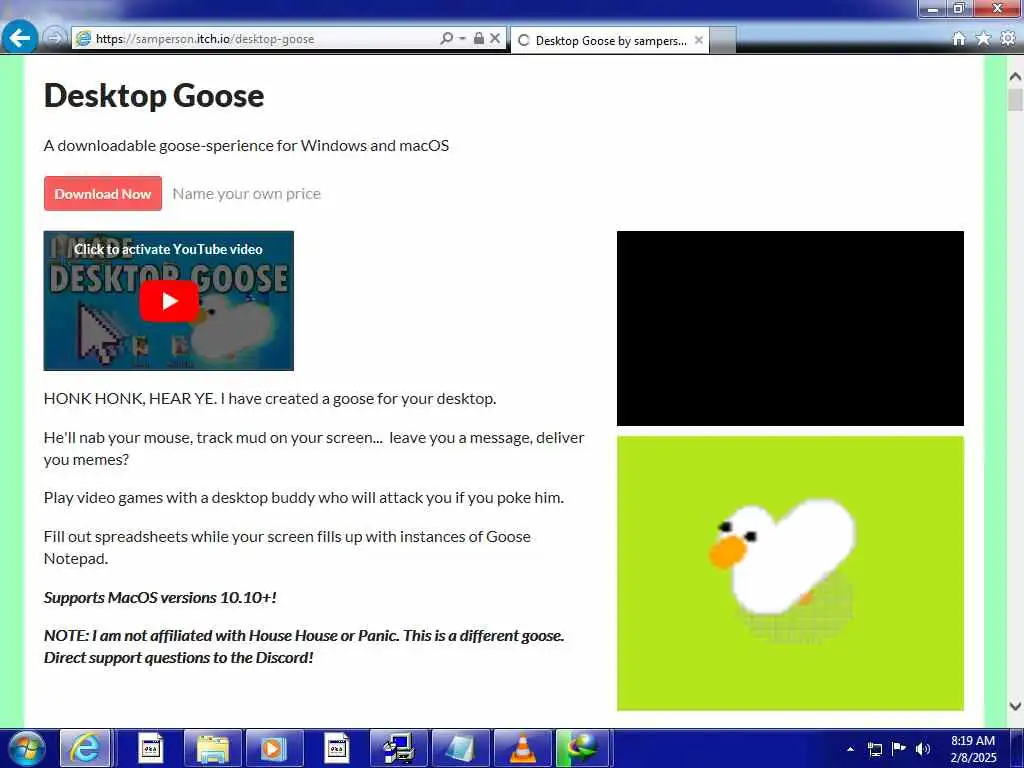The height and width of the screenshot is (768, 1024).
Task: Go back with the browser Back arrow
Action: pos(20,38)
